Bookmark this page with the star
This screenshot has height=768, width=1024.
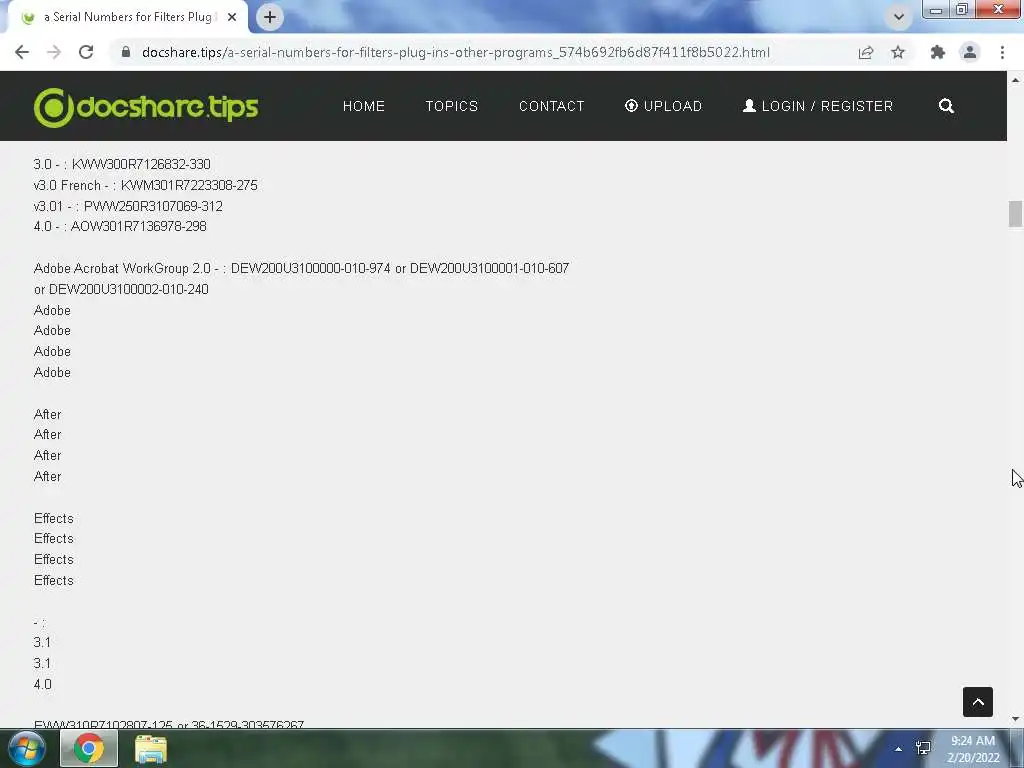click(x=898, y=52)
